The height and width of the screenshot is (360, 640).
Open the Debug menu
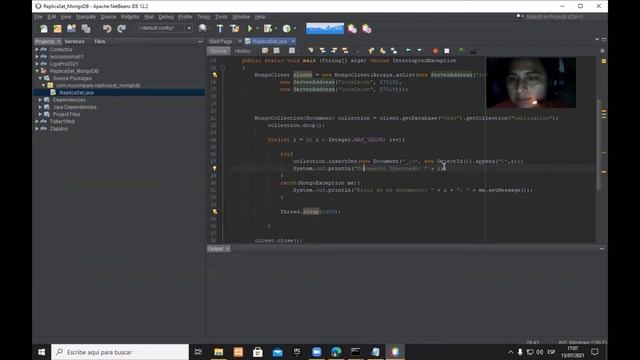coord(166,17)
